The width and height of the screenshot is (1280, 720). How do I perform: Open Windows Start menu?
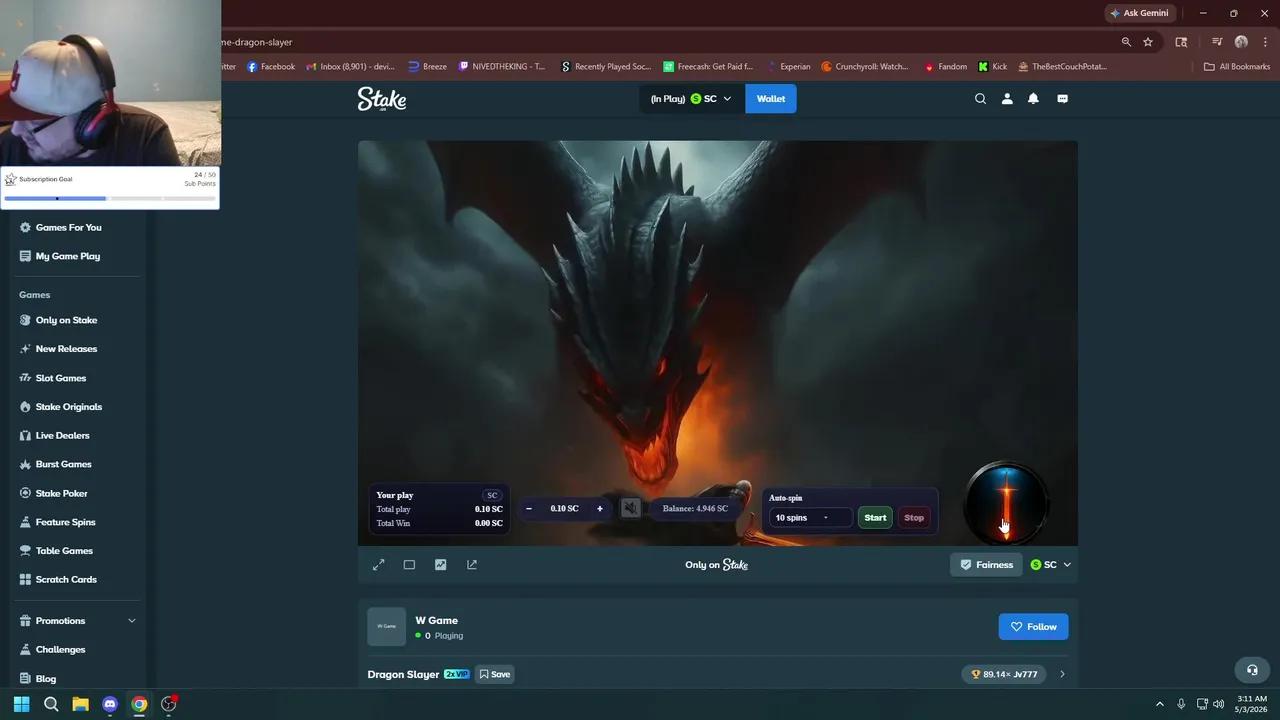coord(21,704)
